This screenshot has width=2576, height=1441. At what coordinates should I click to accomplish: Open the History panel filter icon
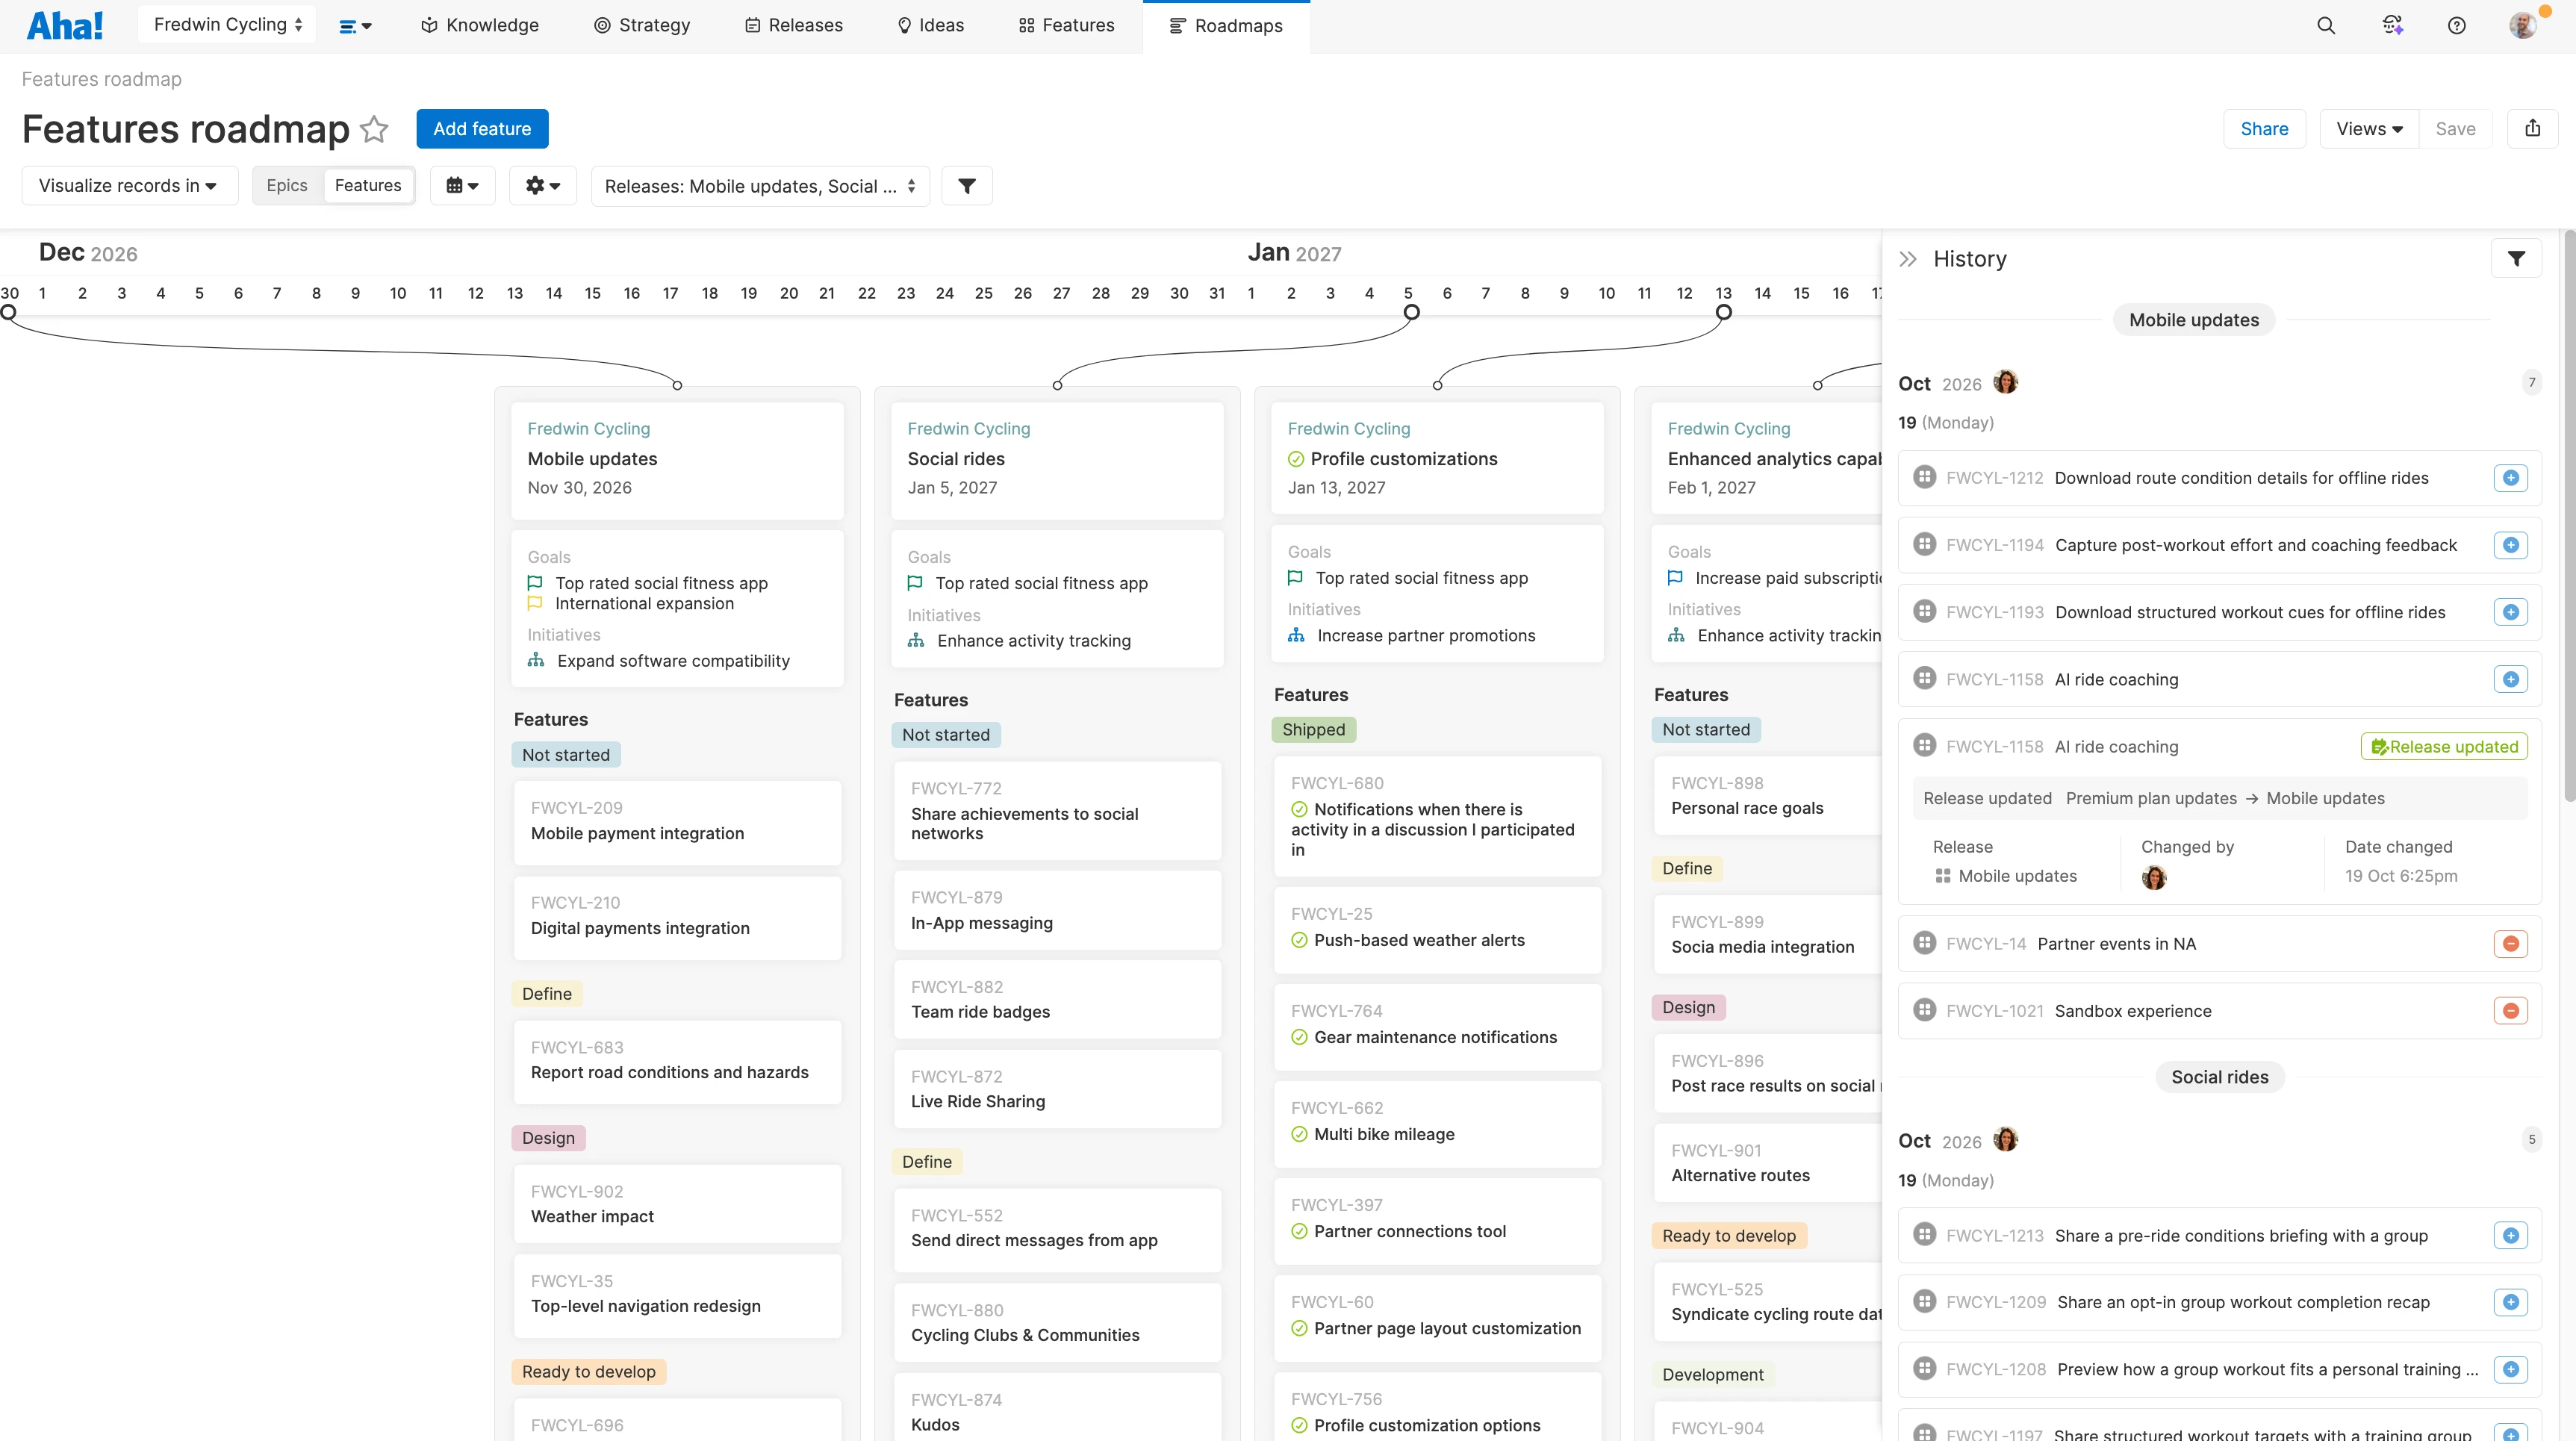coord(2516,259)
